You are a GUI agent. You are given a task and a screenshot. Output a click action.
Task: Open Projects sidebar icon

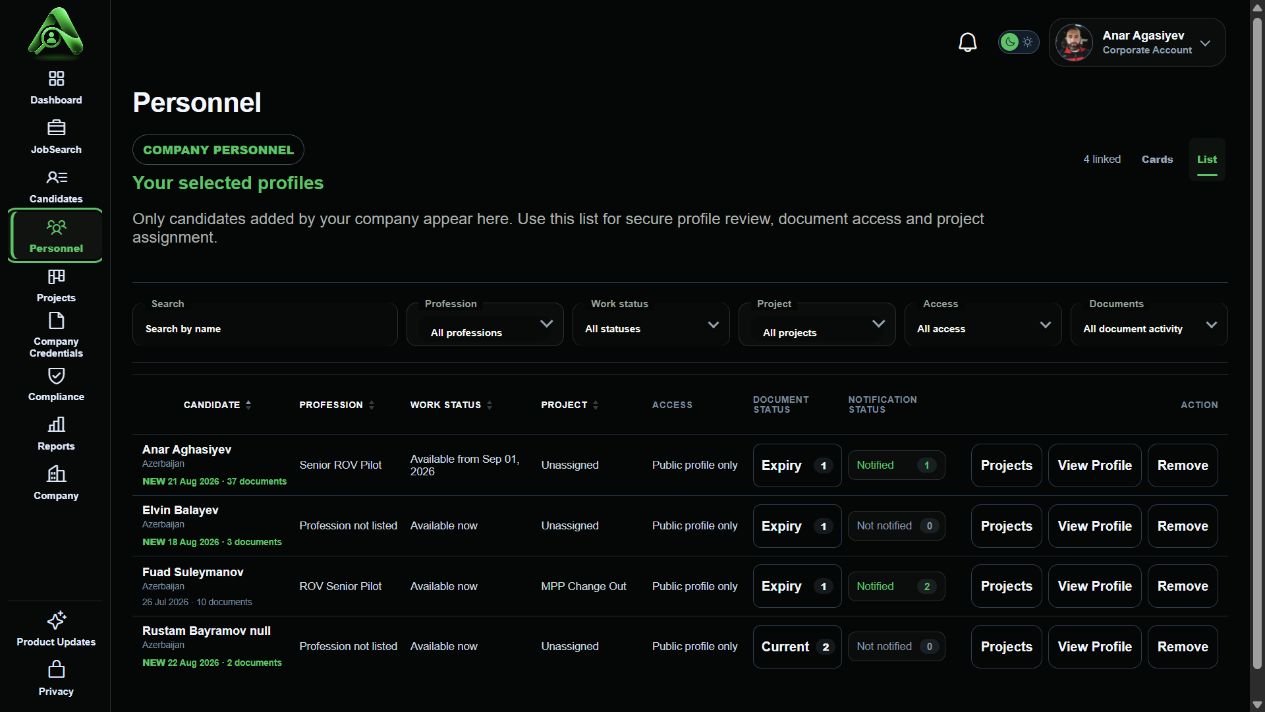[56, 276]
